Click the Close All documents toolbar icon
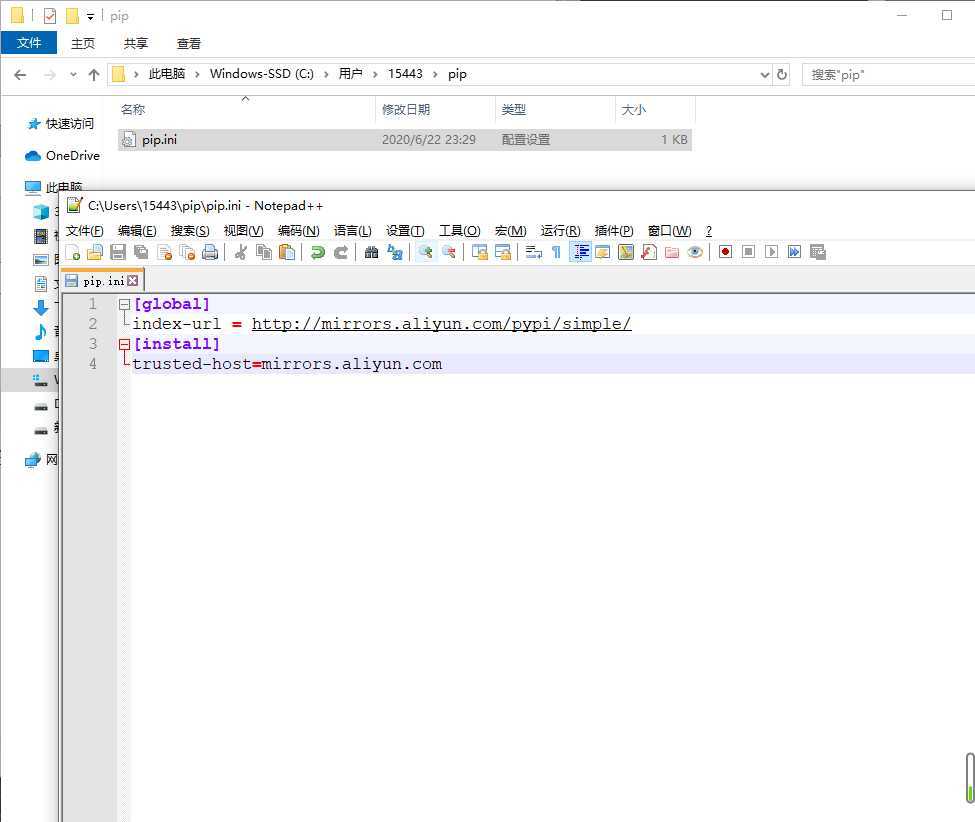This screenshot has height=822, width=975. coord(187,252)
